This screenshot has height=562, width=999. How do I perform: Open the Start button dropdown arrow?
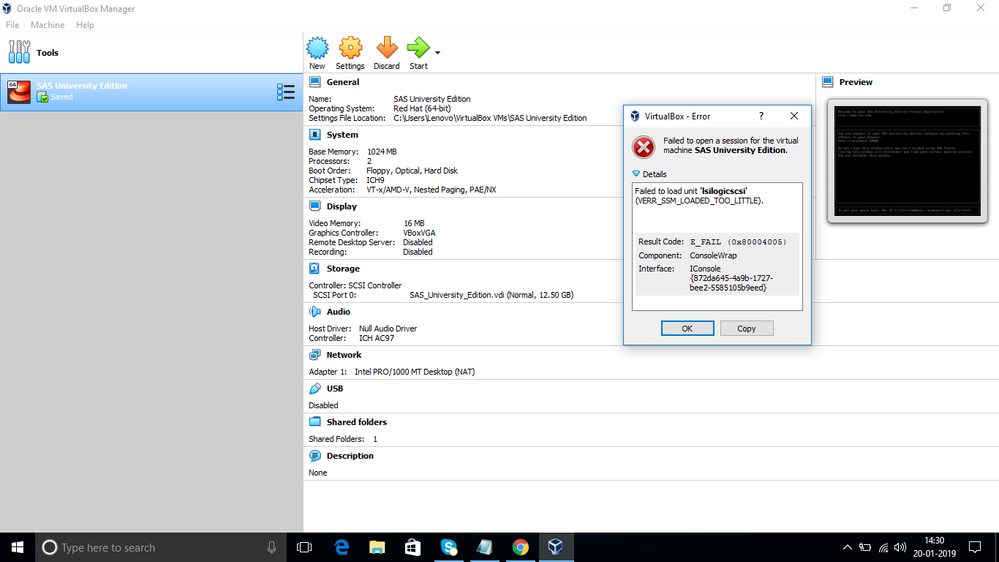click(x=438, y=52)
